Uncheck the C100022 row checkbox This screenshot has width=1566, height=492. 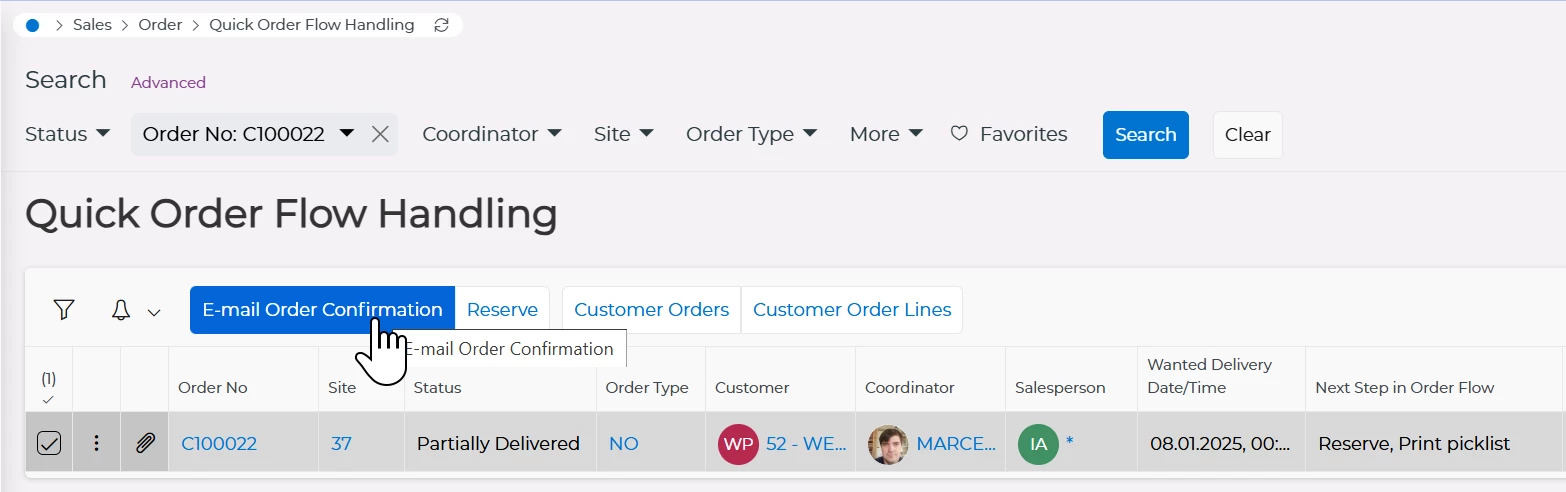click(48, 443)
